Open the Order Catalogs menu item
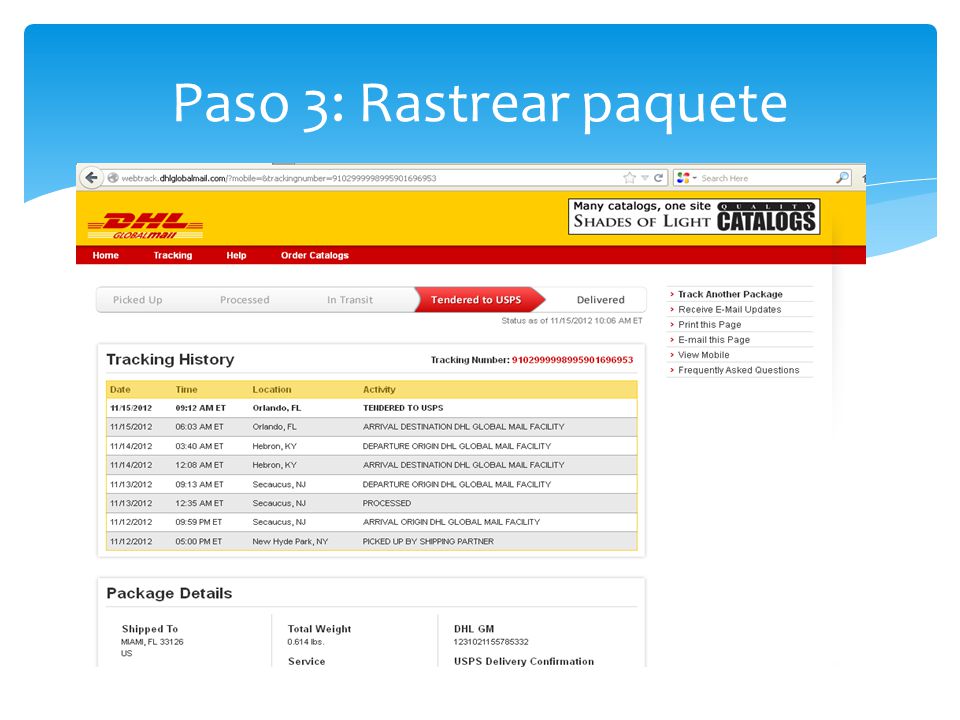Image resolution: width=960 pixels, height=720 pixels. [315, 255]
